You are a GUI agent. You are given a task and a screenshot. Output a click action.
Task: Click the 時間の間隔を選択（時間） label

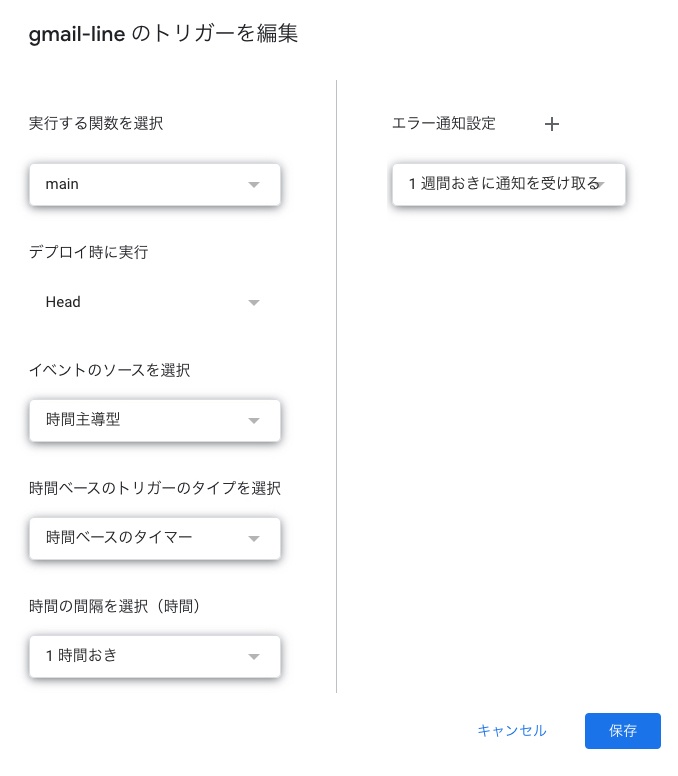point(117,606)
